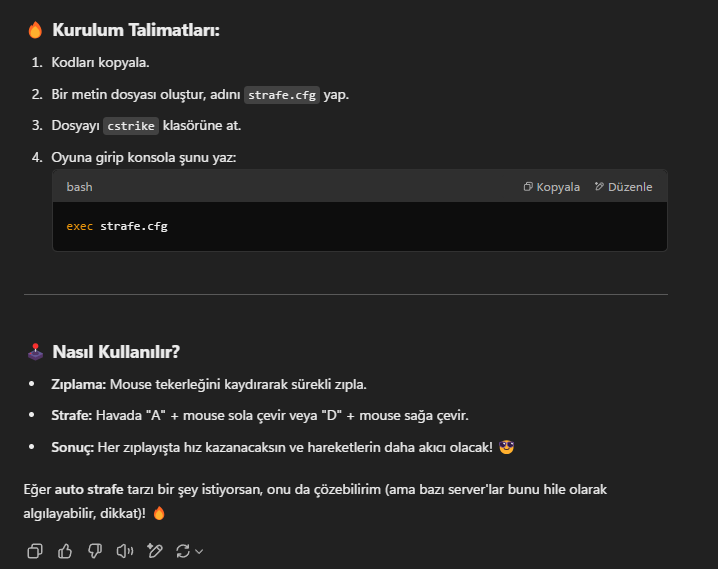Give the response a thumbs up
The height and width of the screenshot is (569, 718).
65,551
